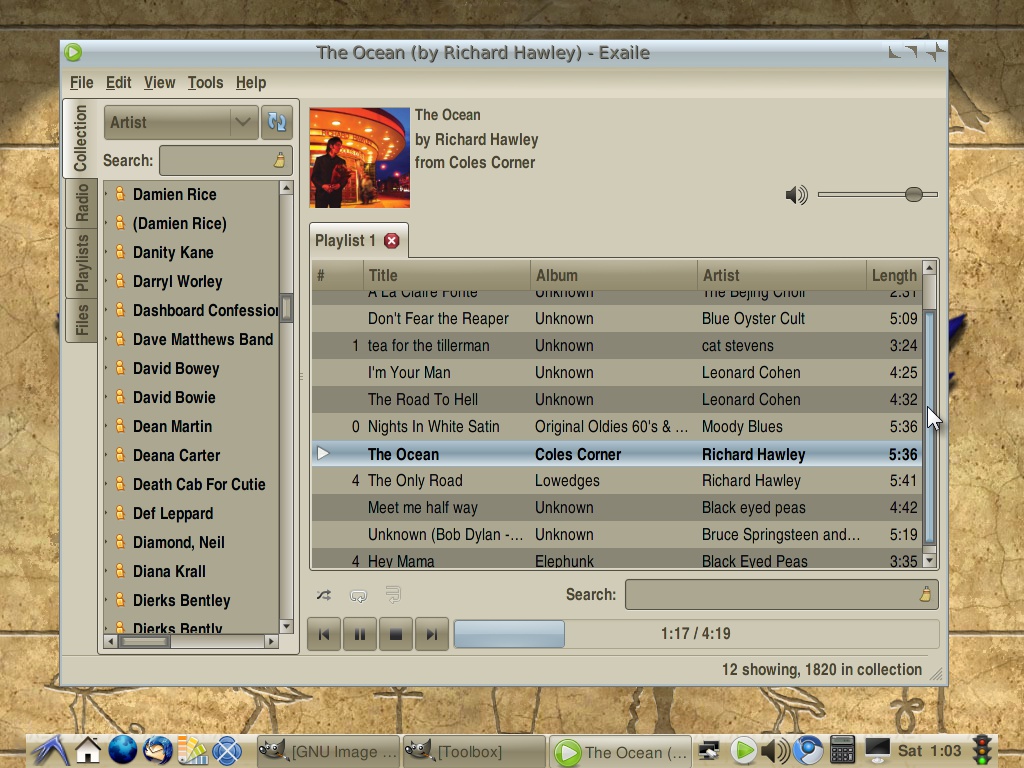The height and width of the screenshot is (768, 1024).
Task: Seek within the track progress bar
Action: click(696, 633)
